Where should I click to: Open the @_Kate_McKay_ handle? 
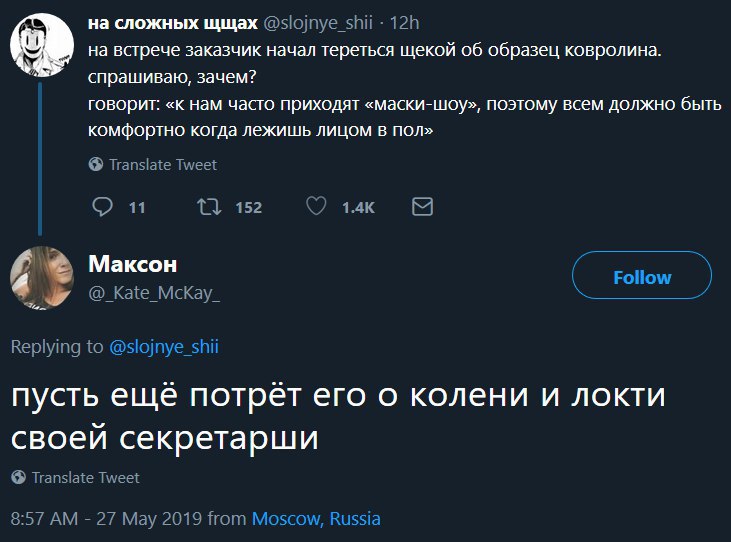click(x=155, y=293)
